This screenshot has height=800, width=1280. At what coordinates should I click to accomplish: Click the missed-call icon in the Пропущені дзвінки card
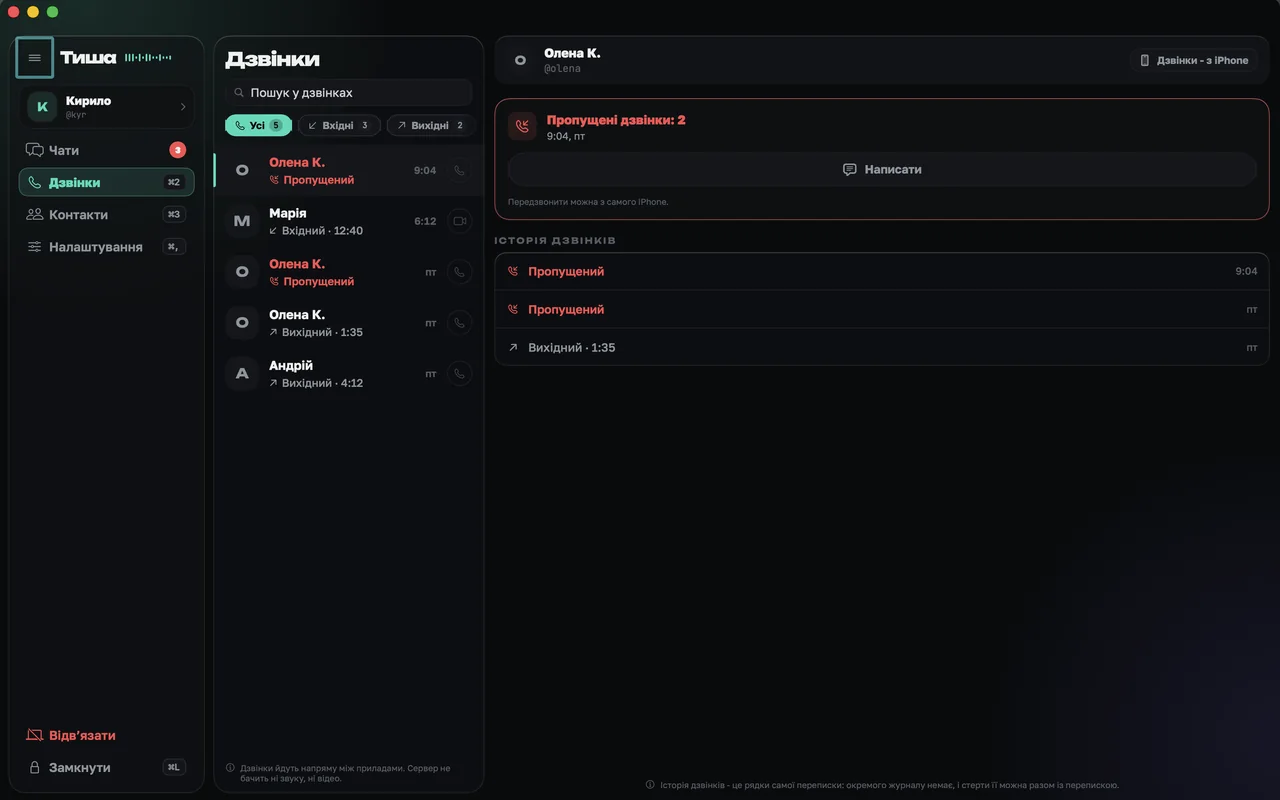click(522, 126)
